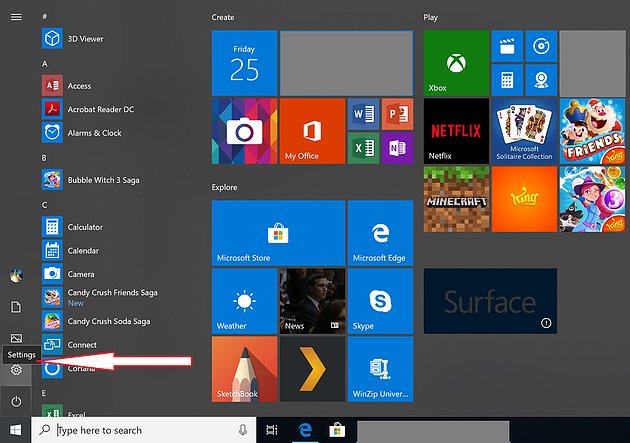Open Acrobat Reader DC
Viewport: 630px width, 443px height.
(x=88, y=109)
